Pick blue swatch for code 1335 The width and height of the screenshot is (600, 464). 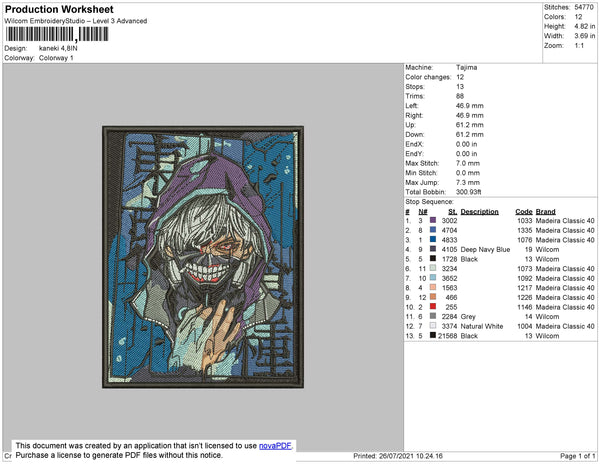(x=433, y=230)
